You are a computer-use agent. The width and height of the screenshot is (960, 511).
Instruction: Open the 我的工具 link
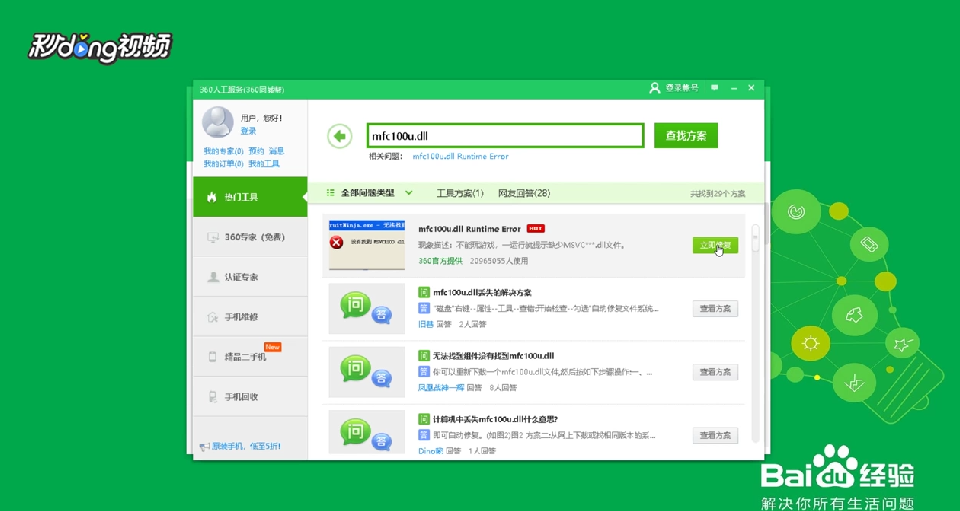coord(264,163)
